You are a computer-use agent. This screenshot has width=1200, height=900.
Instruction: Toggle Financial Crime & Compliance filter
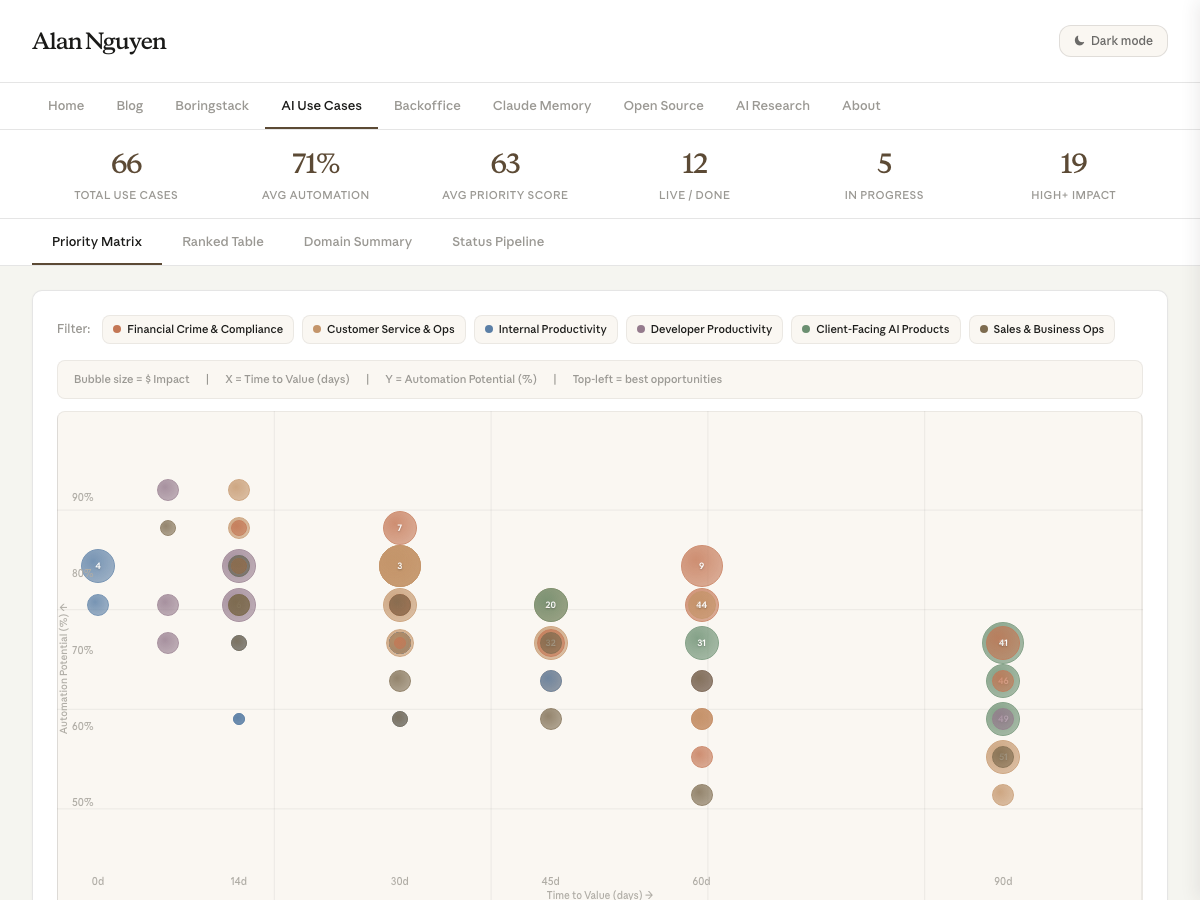pos(198,329)
